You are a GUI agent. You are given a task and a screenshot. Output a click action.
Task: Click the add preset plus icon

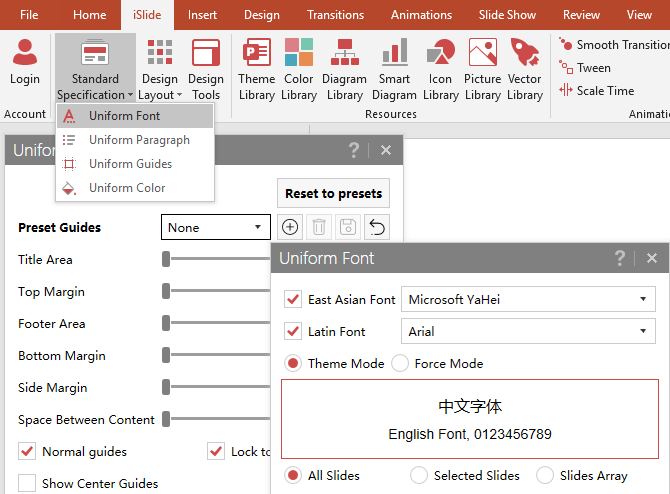pyautogui.click(x=290, y=227)
